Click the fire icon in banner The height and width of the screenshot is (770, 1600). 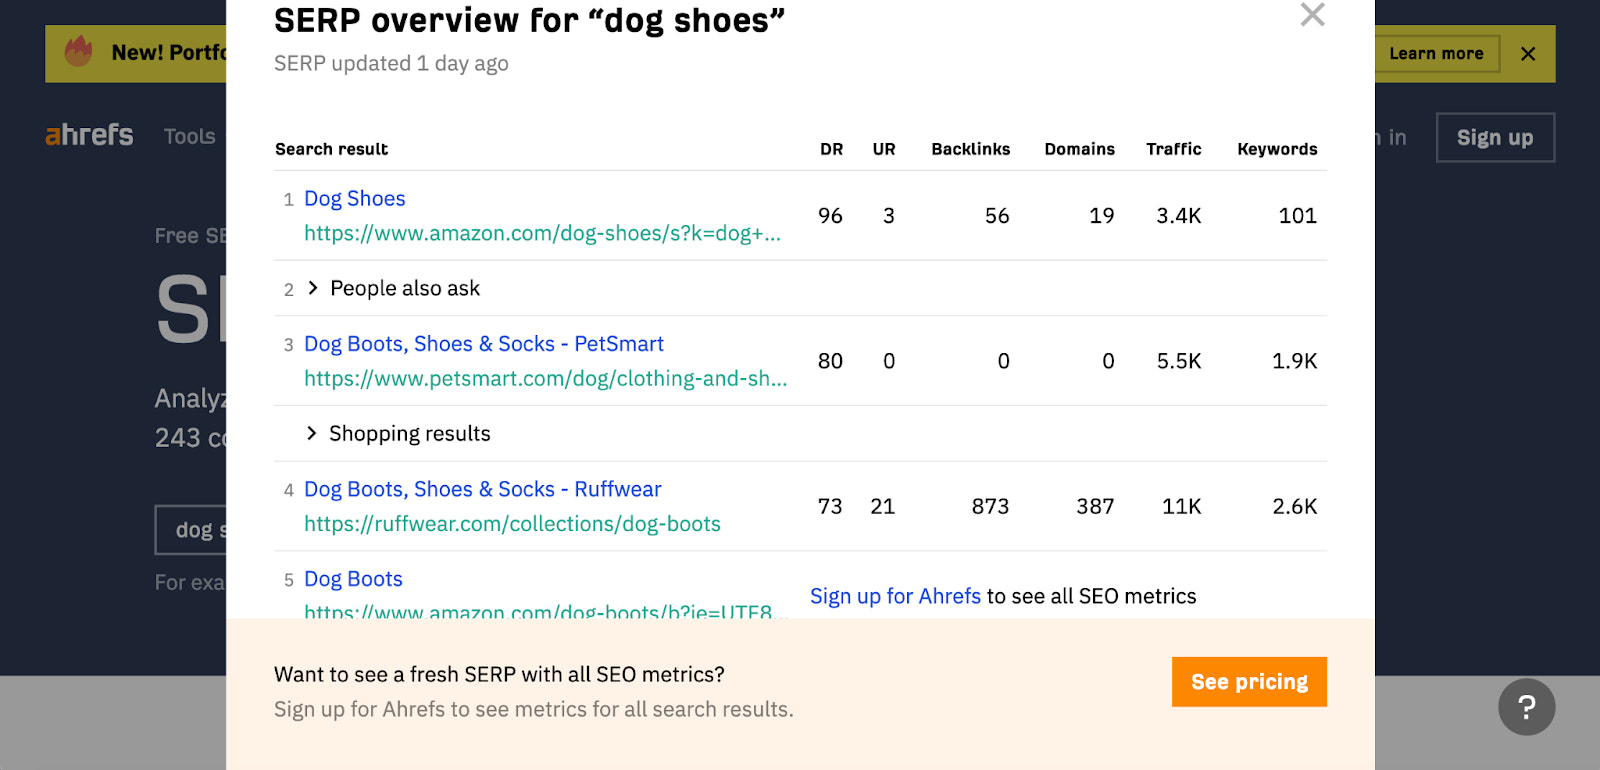(79, 51)
